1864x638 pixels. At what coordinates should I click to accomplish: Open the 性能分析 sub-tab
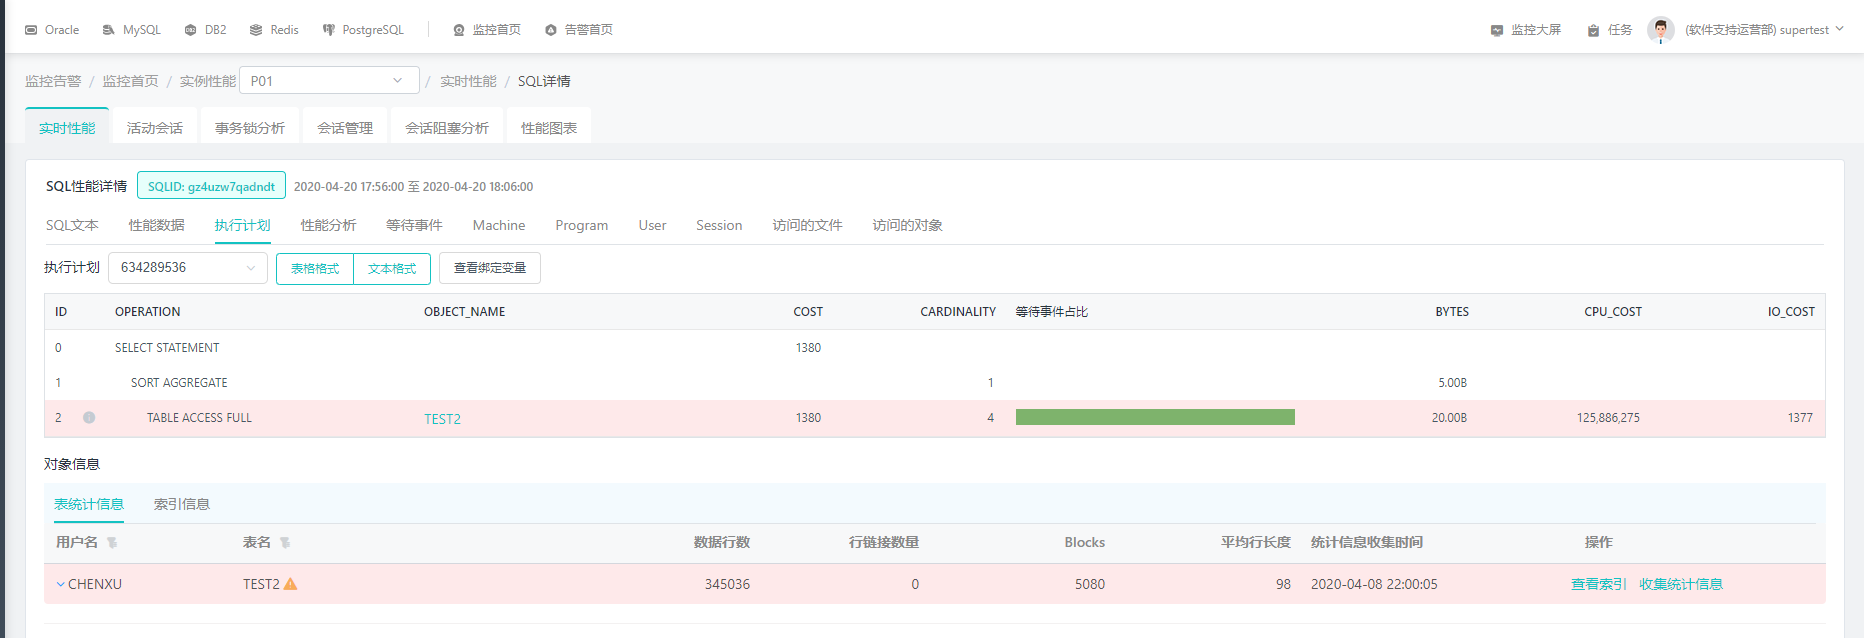click(x=328, y=225)
